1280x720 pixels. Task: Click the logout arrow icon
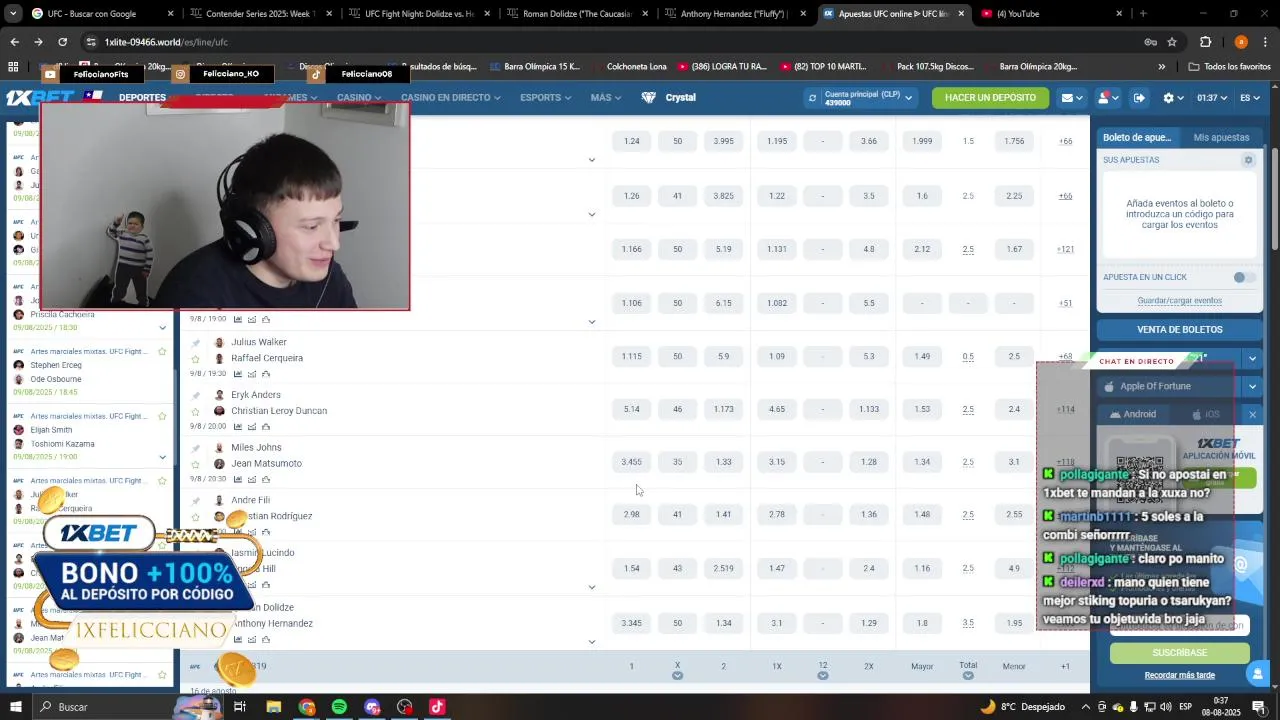click(1139, 98)
